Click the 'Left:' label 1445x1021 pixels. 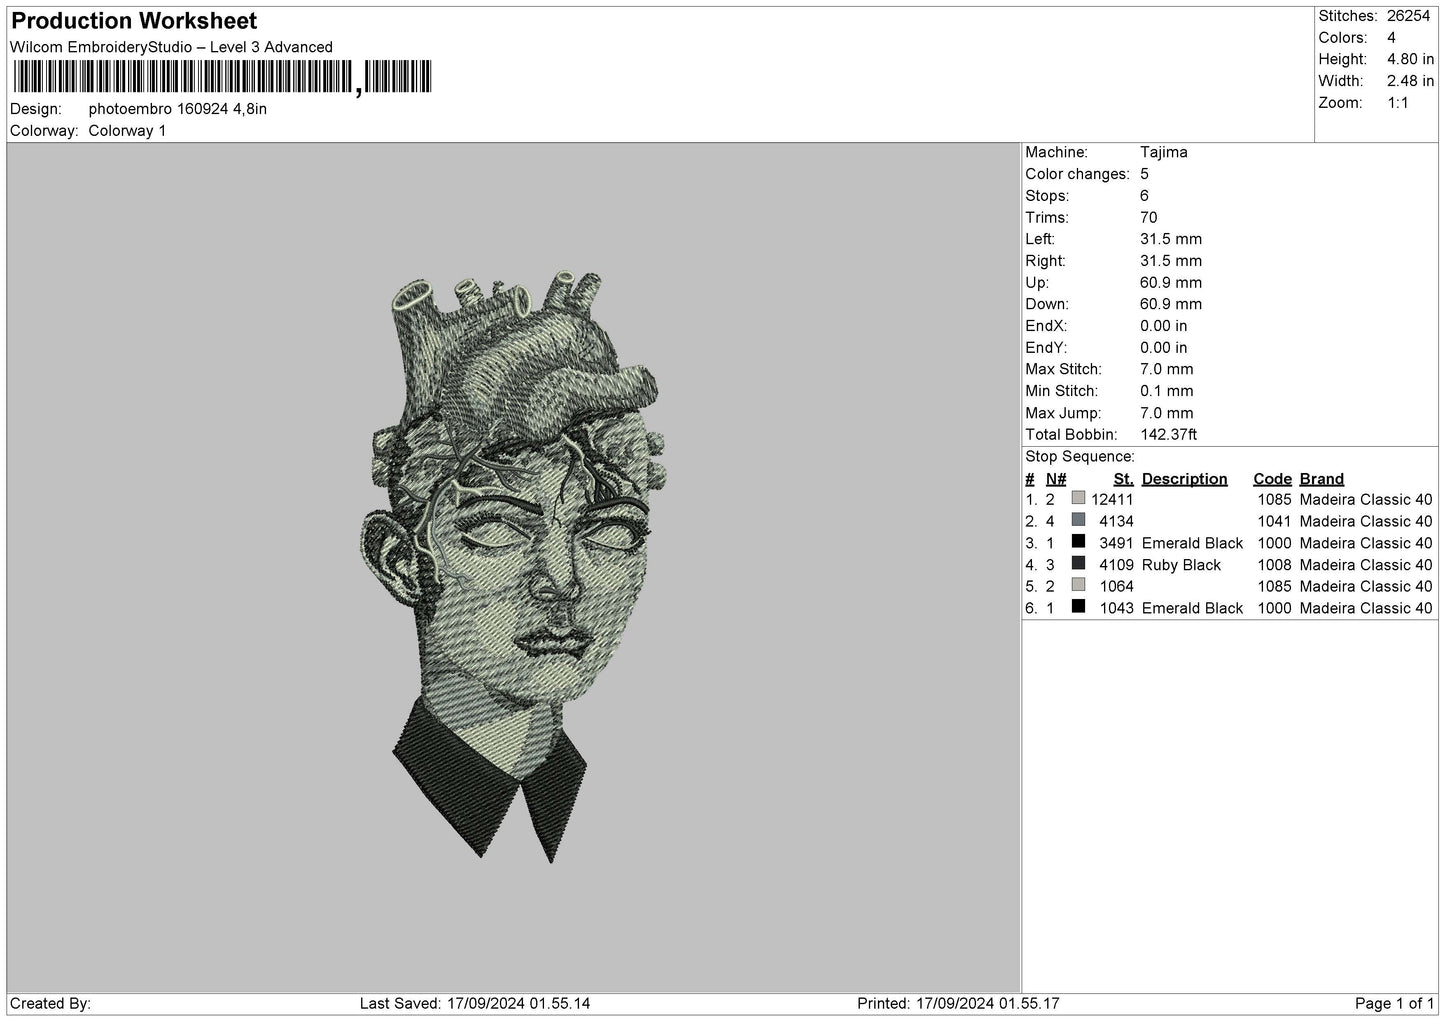1040,239
